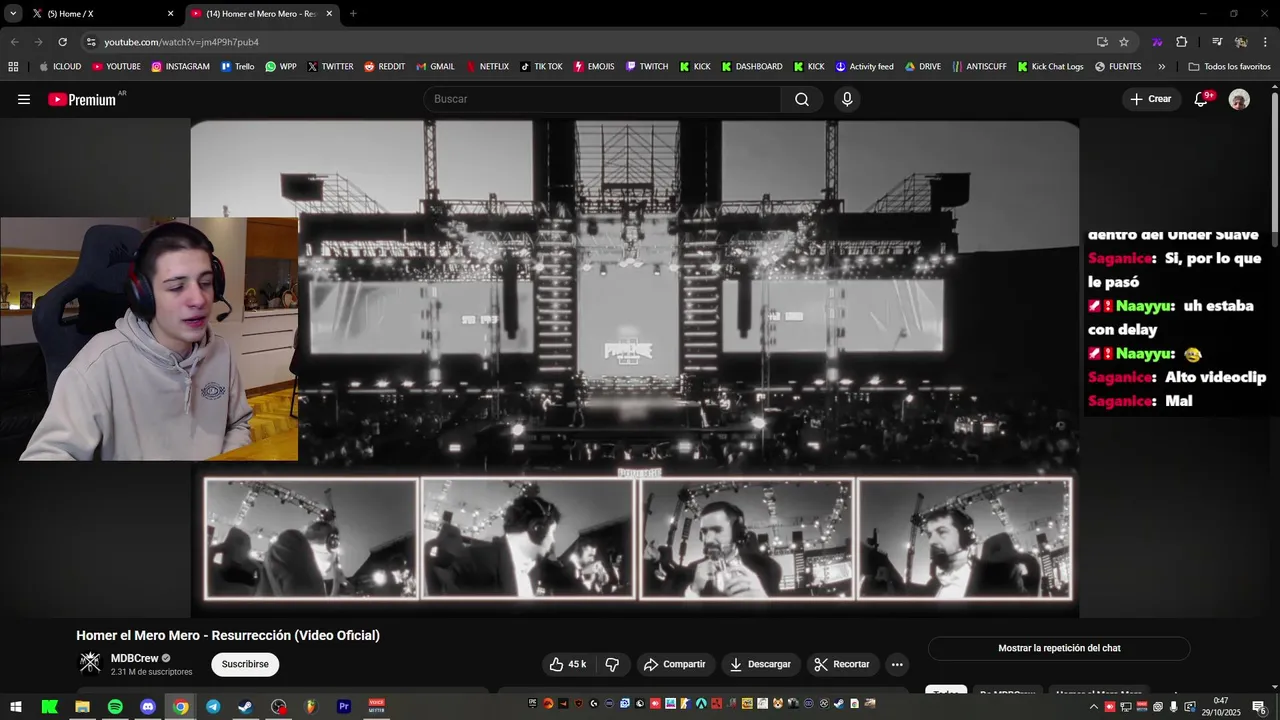The image size is (1280, 720).
Task: Reload the page in Chrome
Action: pos(62,42)
